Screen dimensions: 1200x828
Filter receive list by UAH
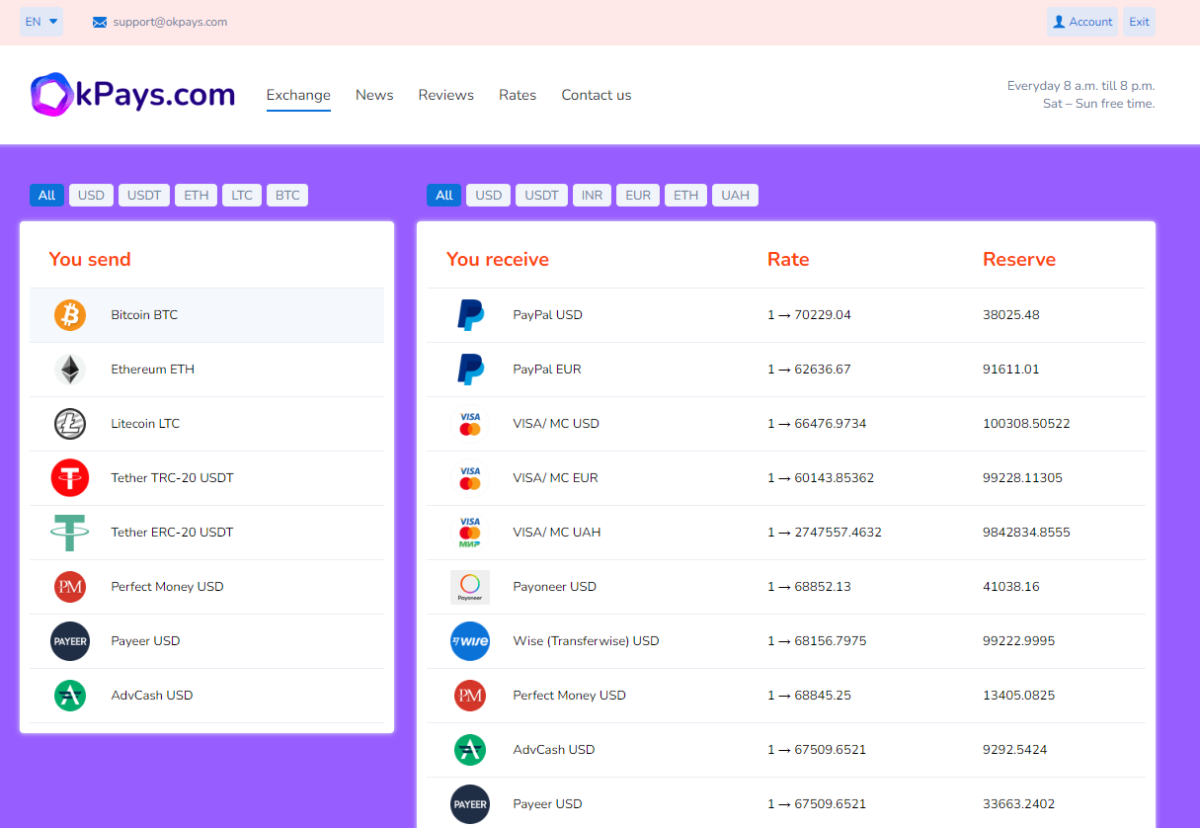coord(735,195)
